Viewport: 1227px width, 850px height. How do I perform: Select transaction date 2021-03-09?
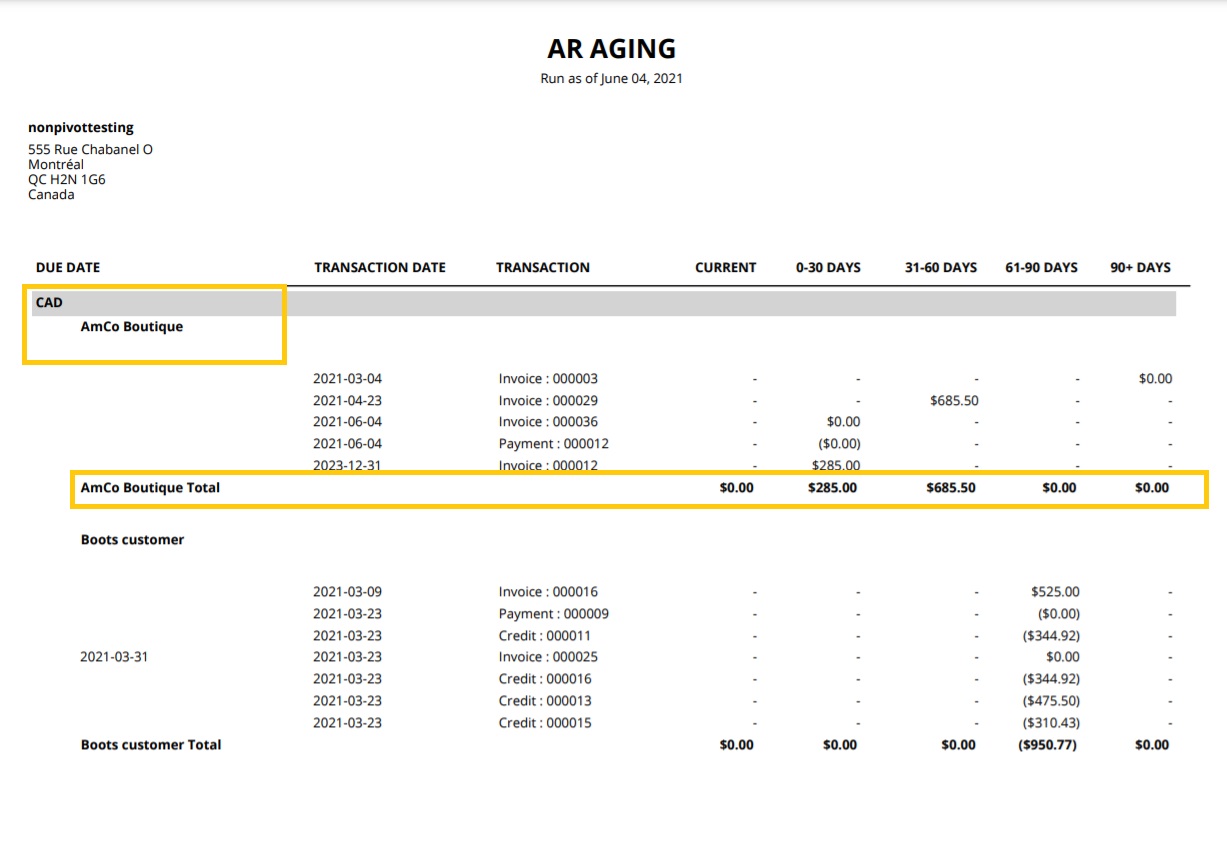(348, 591)
